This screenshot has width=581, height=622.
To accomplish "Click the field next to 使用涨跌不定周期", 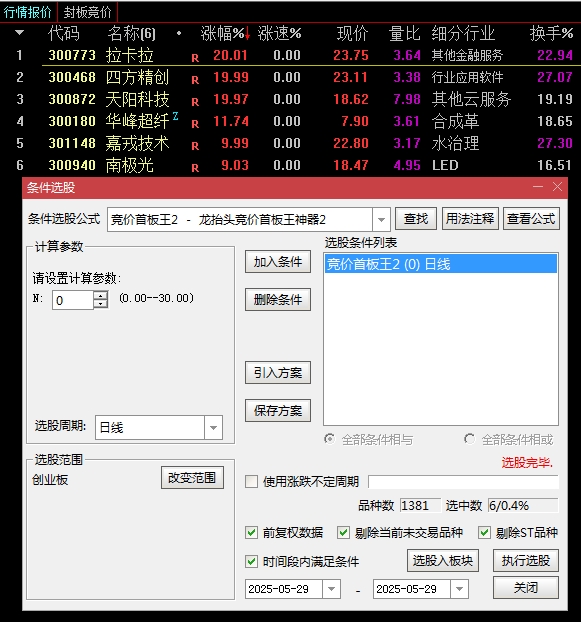I will 463,482.
